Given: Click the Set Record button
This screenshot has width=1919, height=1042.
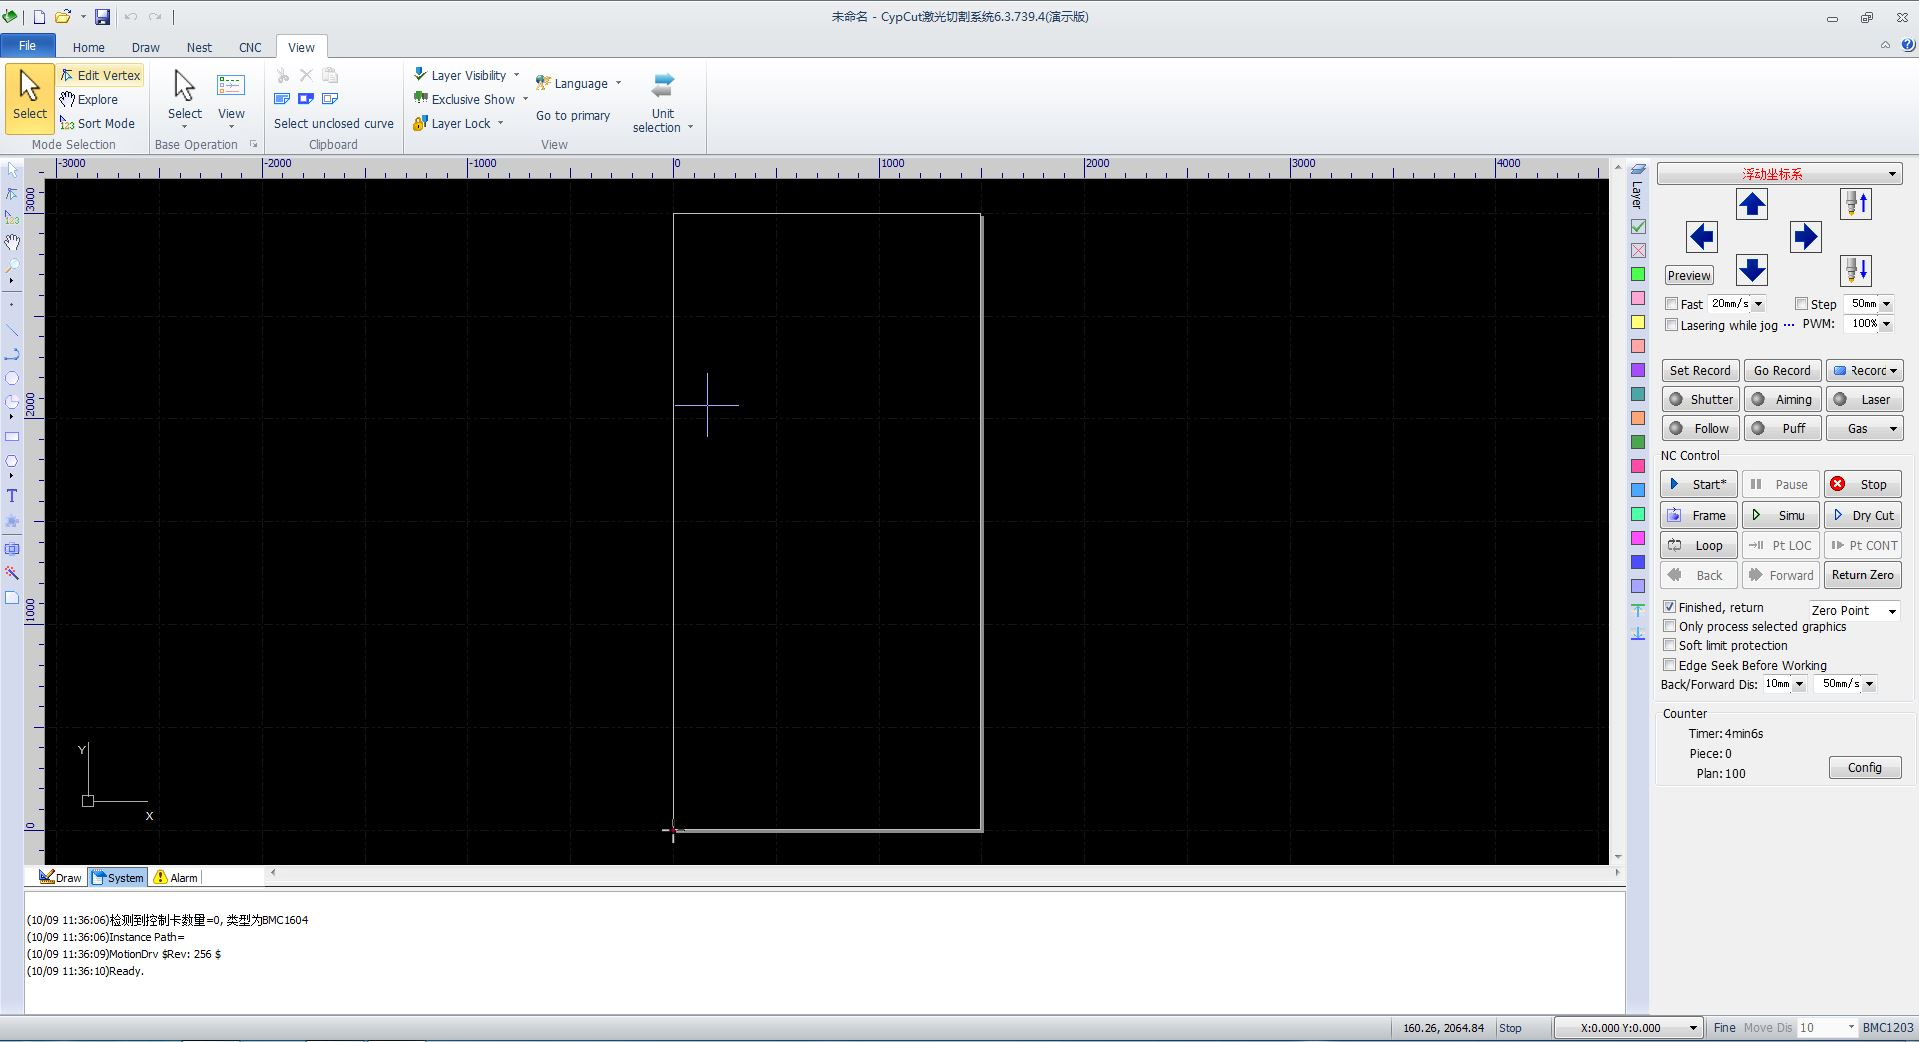Looking at the screenshot, I should point(1700,370).
